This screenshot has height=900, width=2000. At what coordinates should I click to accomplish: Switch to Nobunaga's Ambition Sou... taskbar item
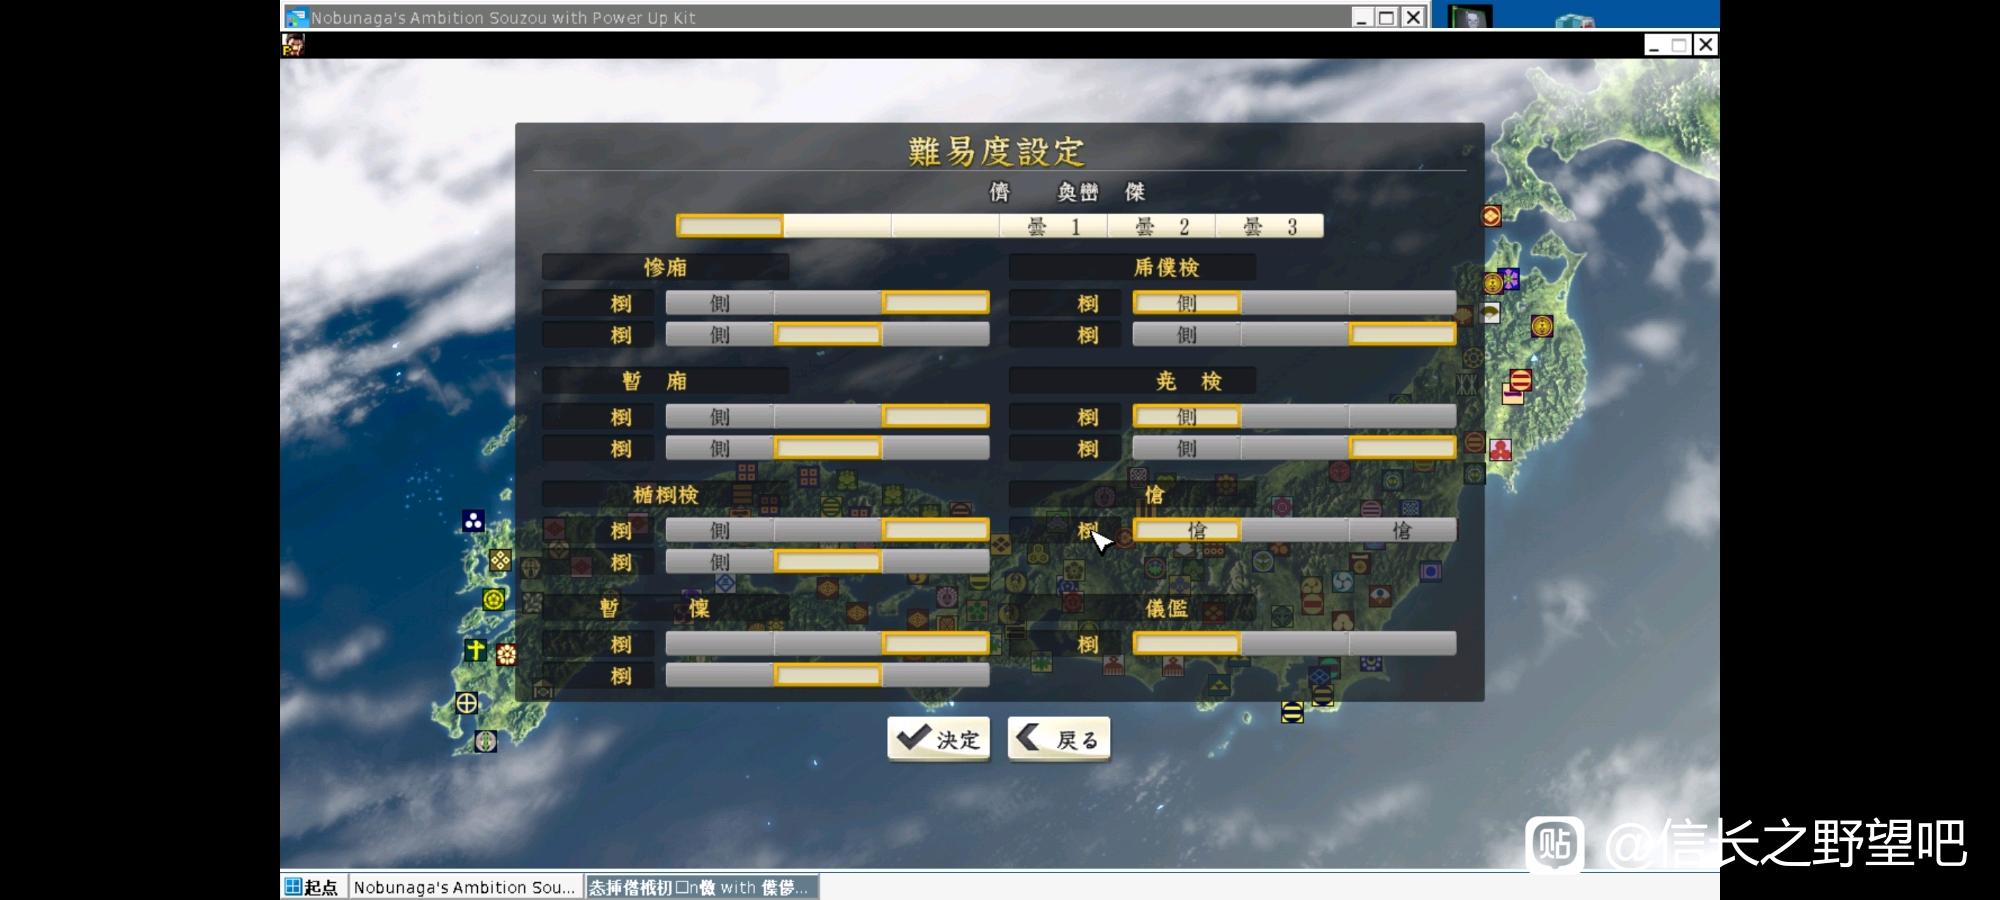coord(465,887)
